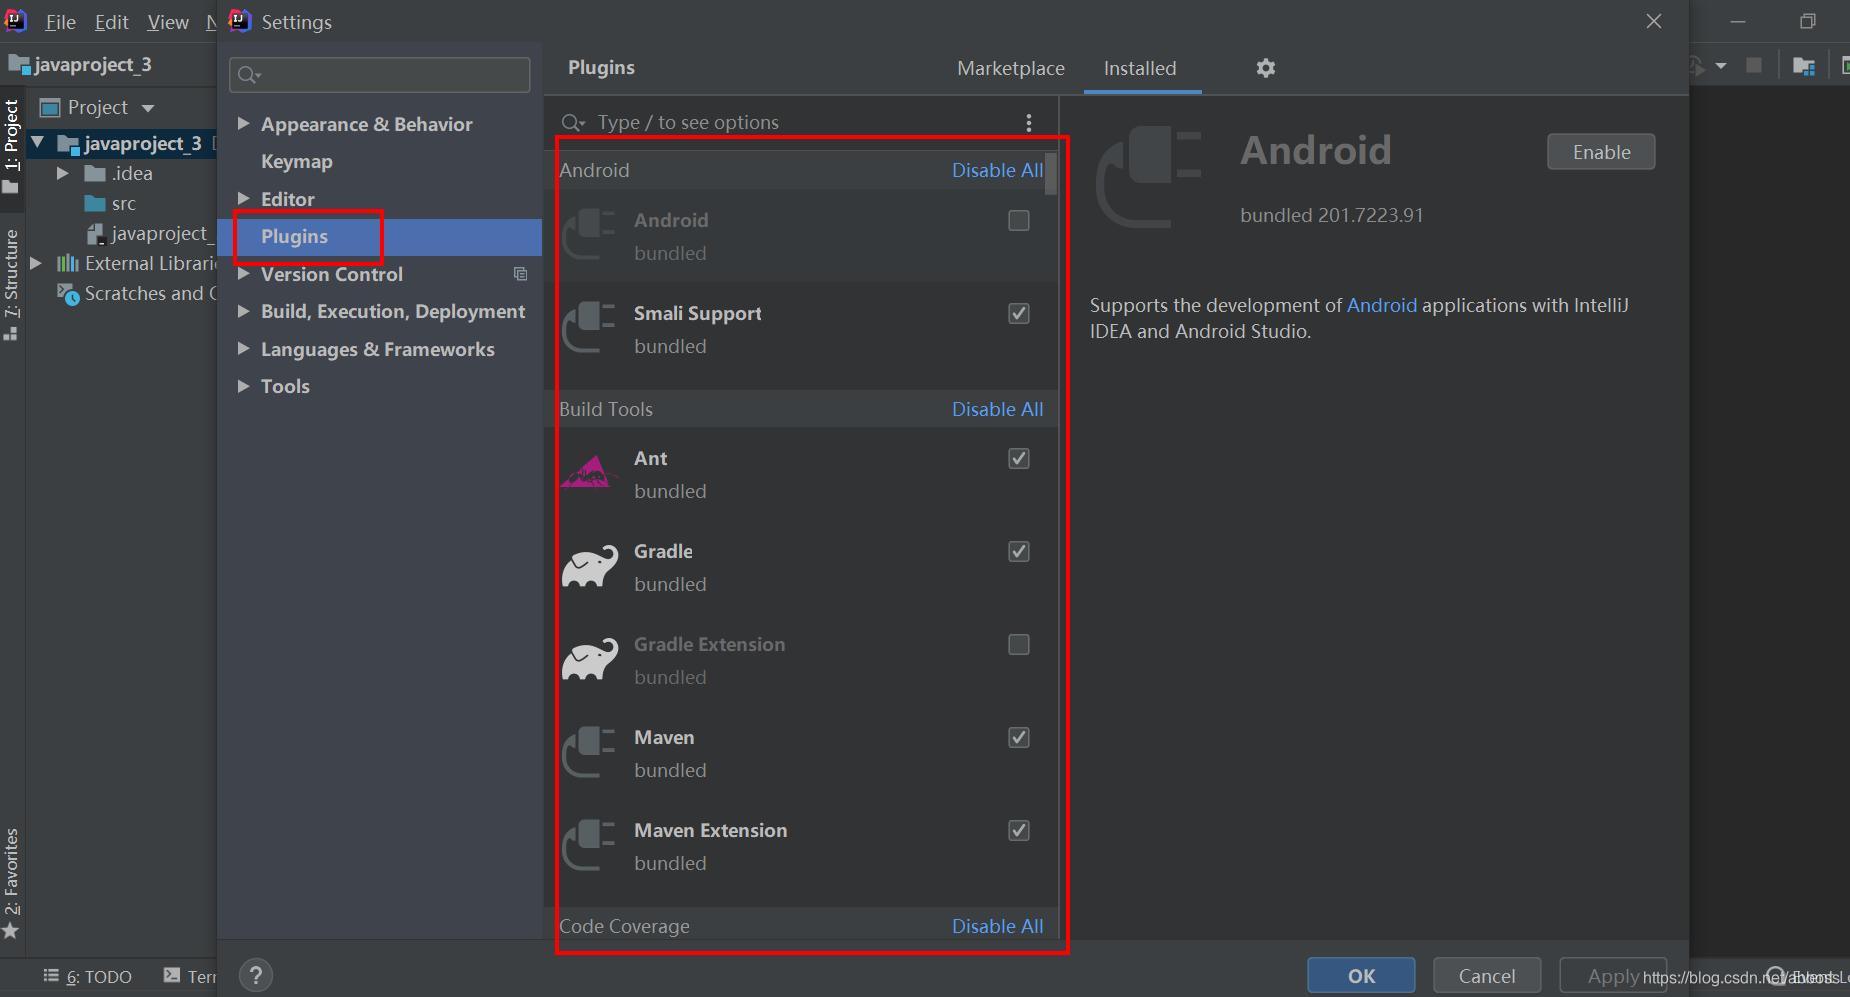Expand the Tools settings group
The height and width of the screenshot is (997, 1850).
coord(243,386)
